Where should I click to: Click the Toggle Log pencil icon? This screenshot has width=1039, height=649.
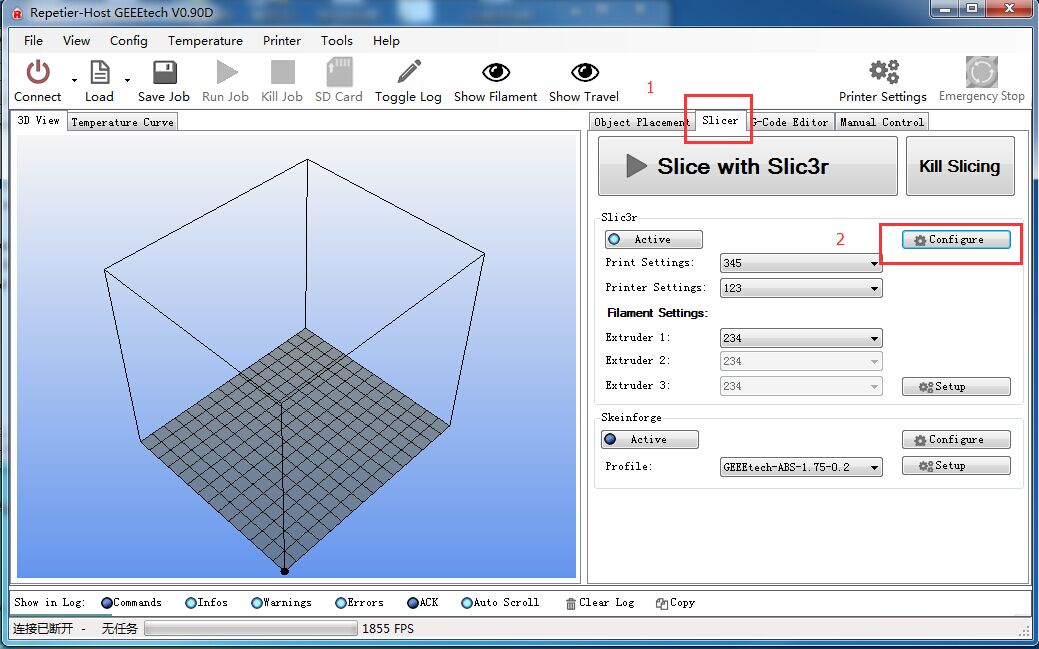(408, 72)
